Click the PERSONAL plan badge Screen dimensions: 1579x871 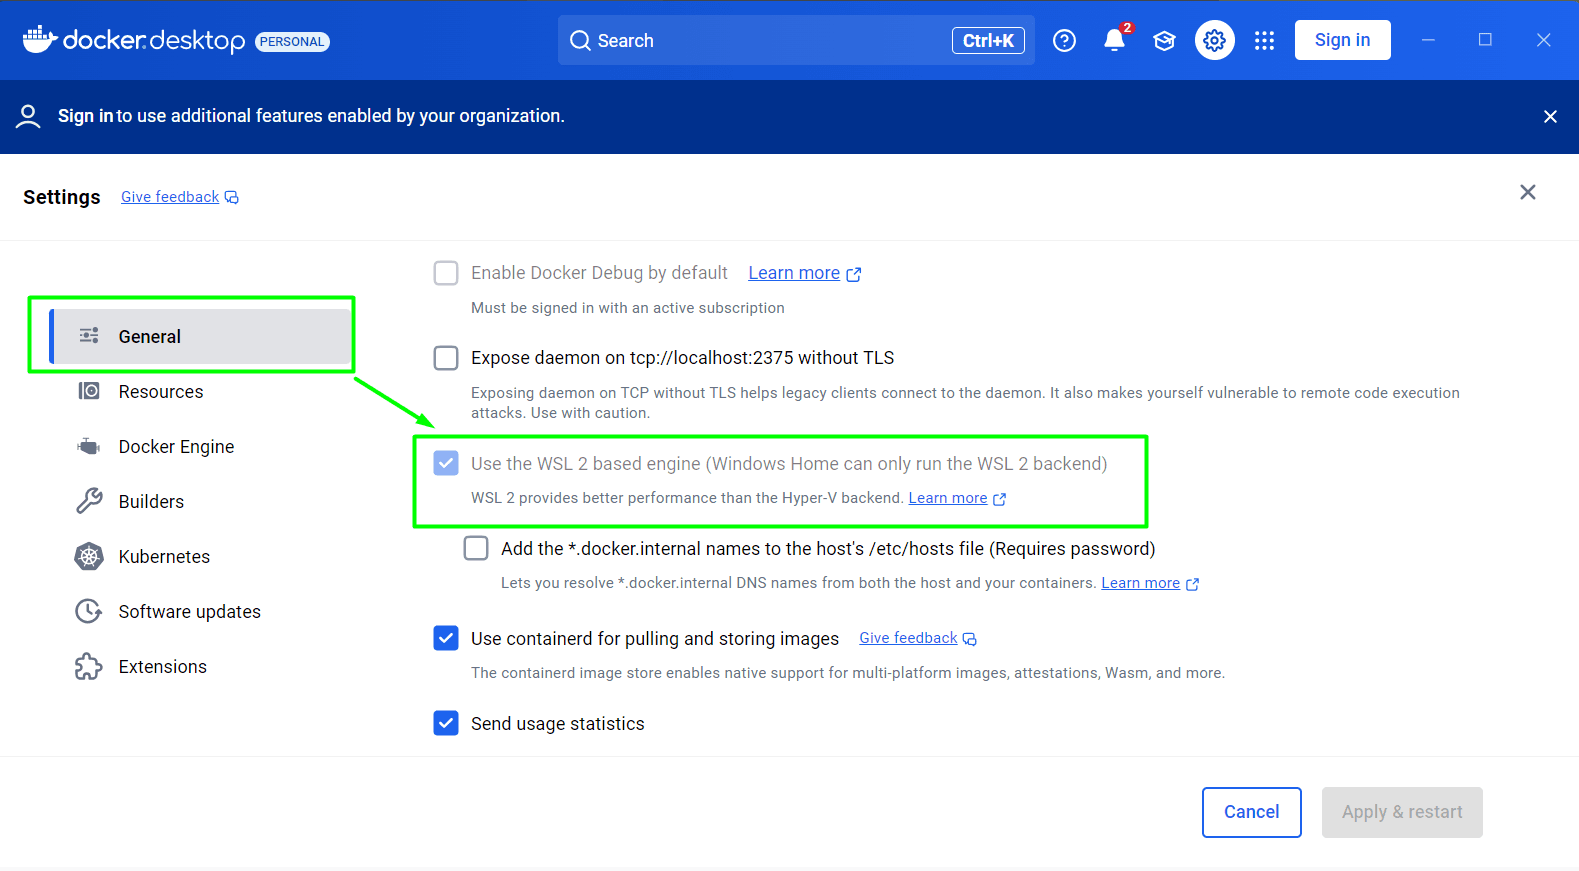(292, 42)
